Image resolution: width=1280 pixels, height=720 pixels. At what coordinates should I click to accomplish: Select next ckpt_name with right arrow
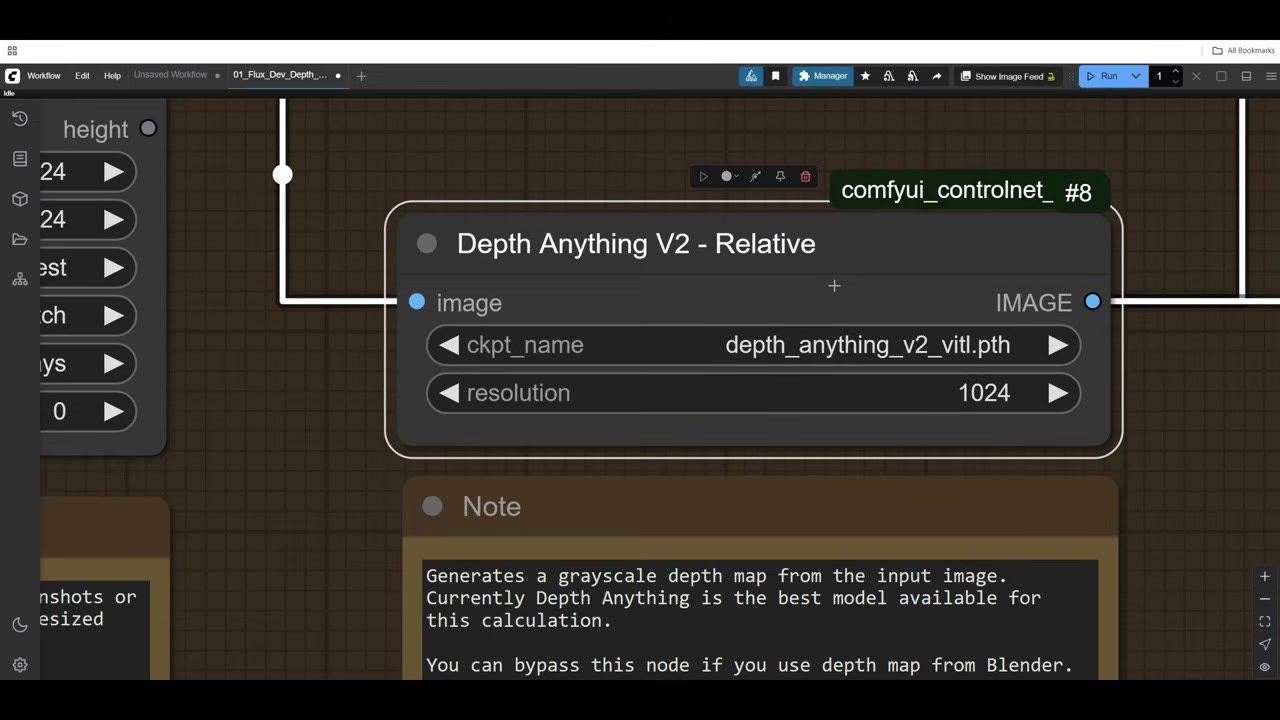click(1057, 345)
